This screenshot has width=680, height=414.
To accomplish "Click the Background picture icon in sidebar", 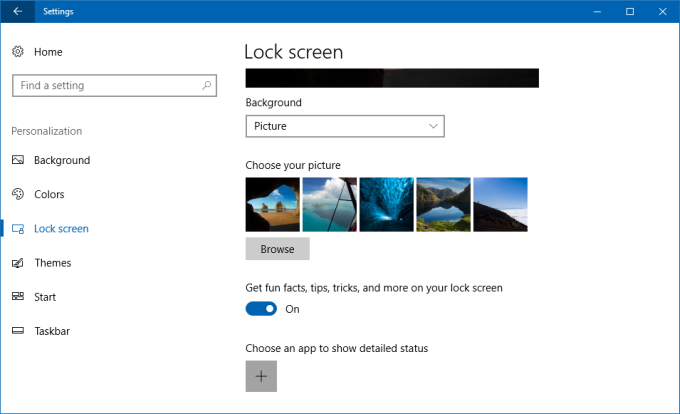I will pyautogui.click(x=18, y=160).
